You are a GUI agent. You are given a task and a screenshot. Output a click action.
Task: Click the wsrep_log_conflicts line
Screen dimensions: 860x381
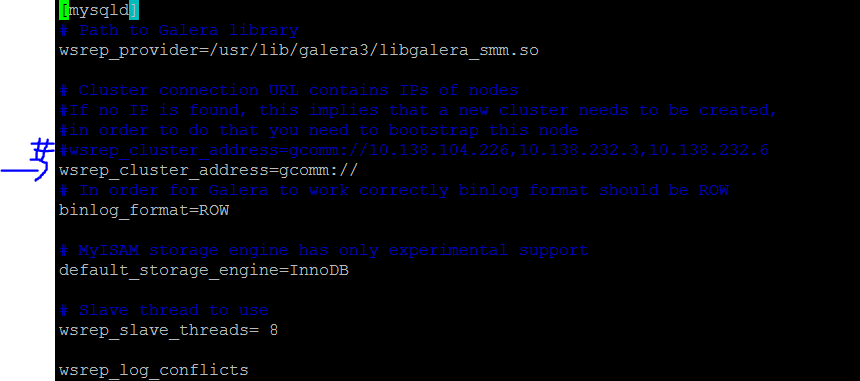pyautogui.click(x=154, y=371)
